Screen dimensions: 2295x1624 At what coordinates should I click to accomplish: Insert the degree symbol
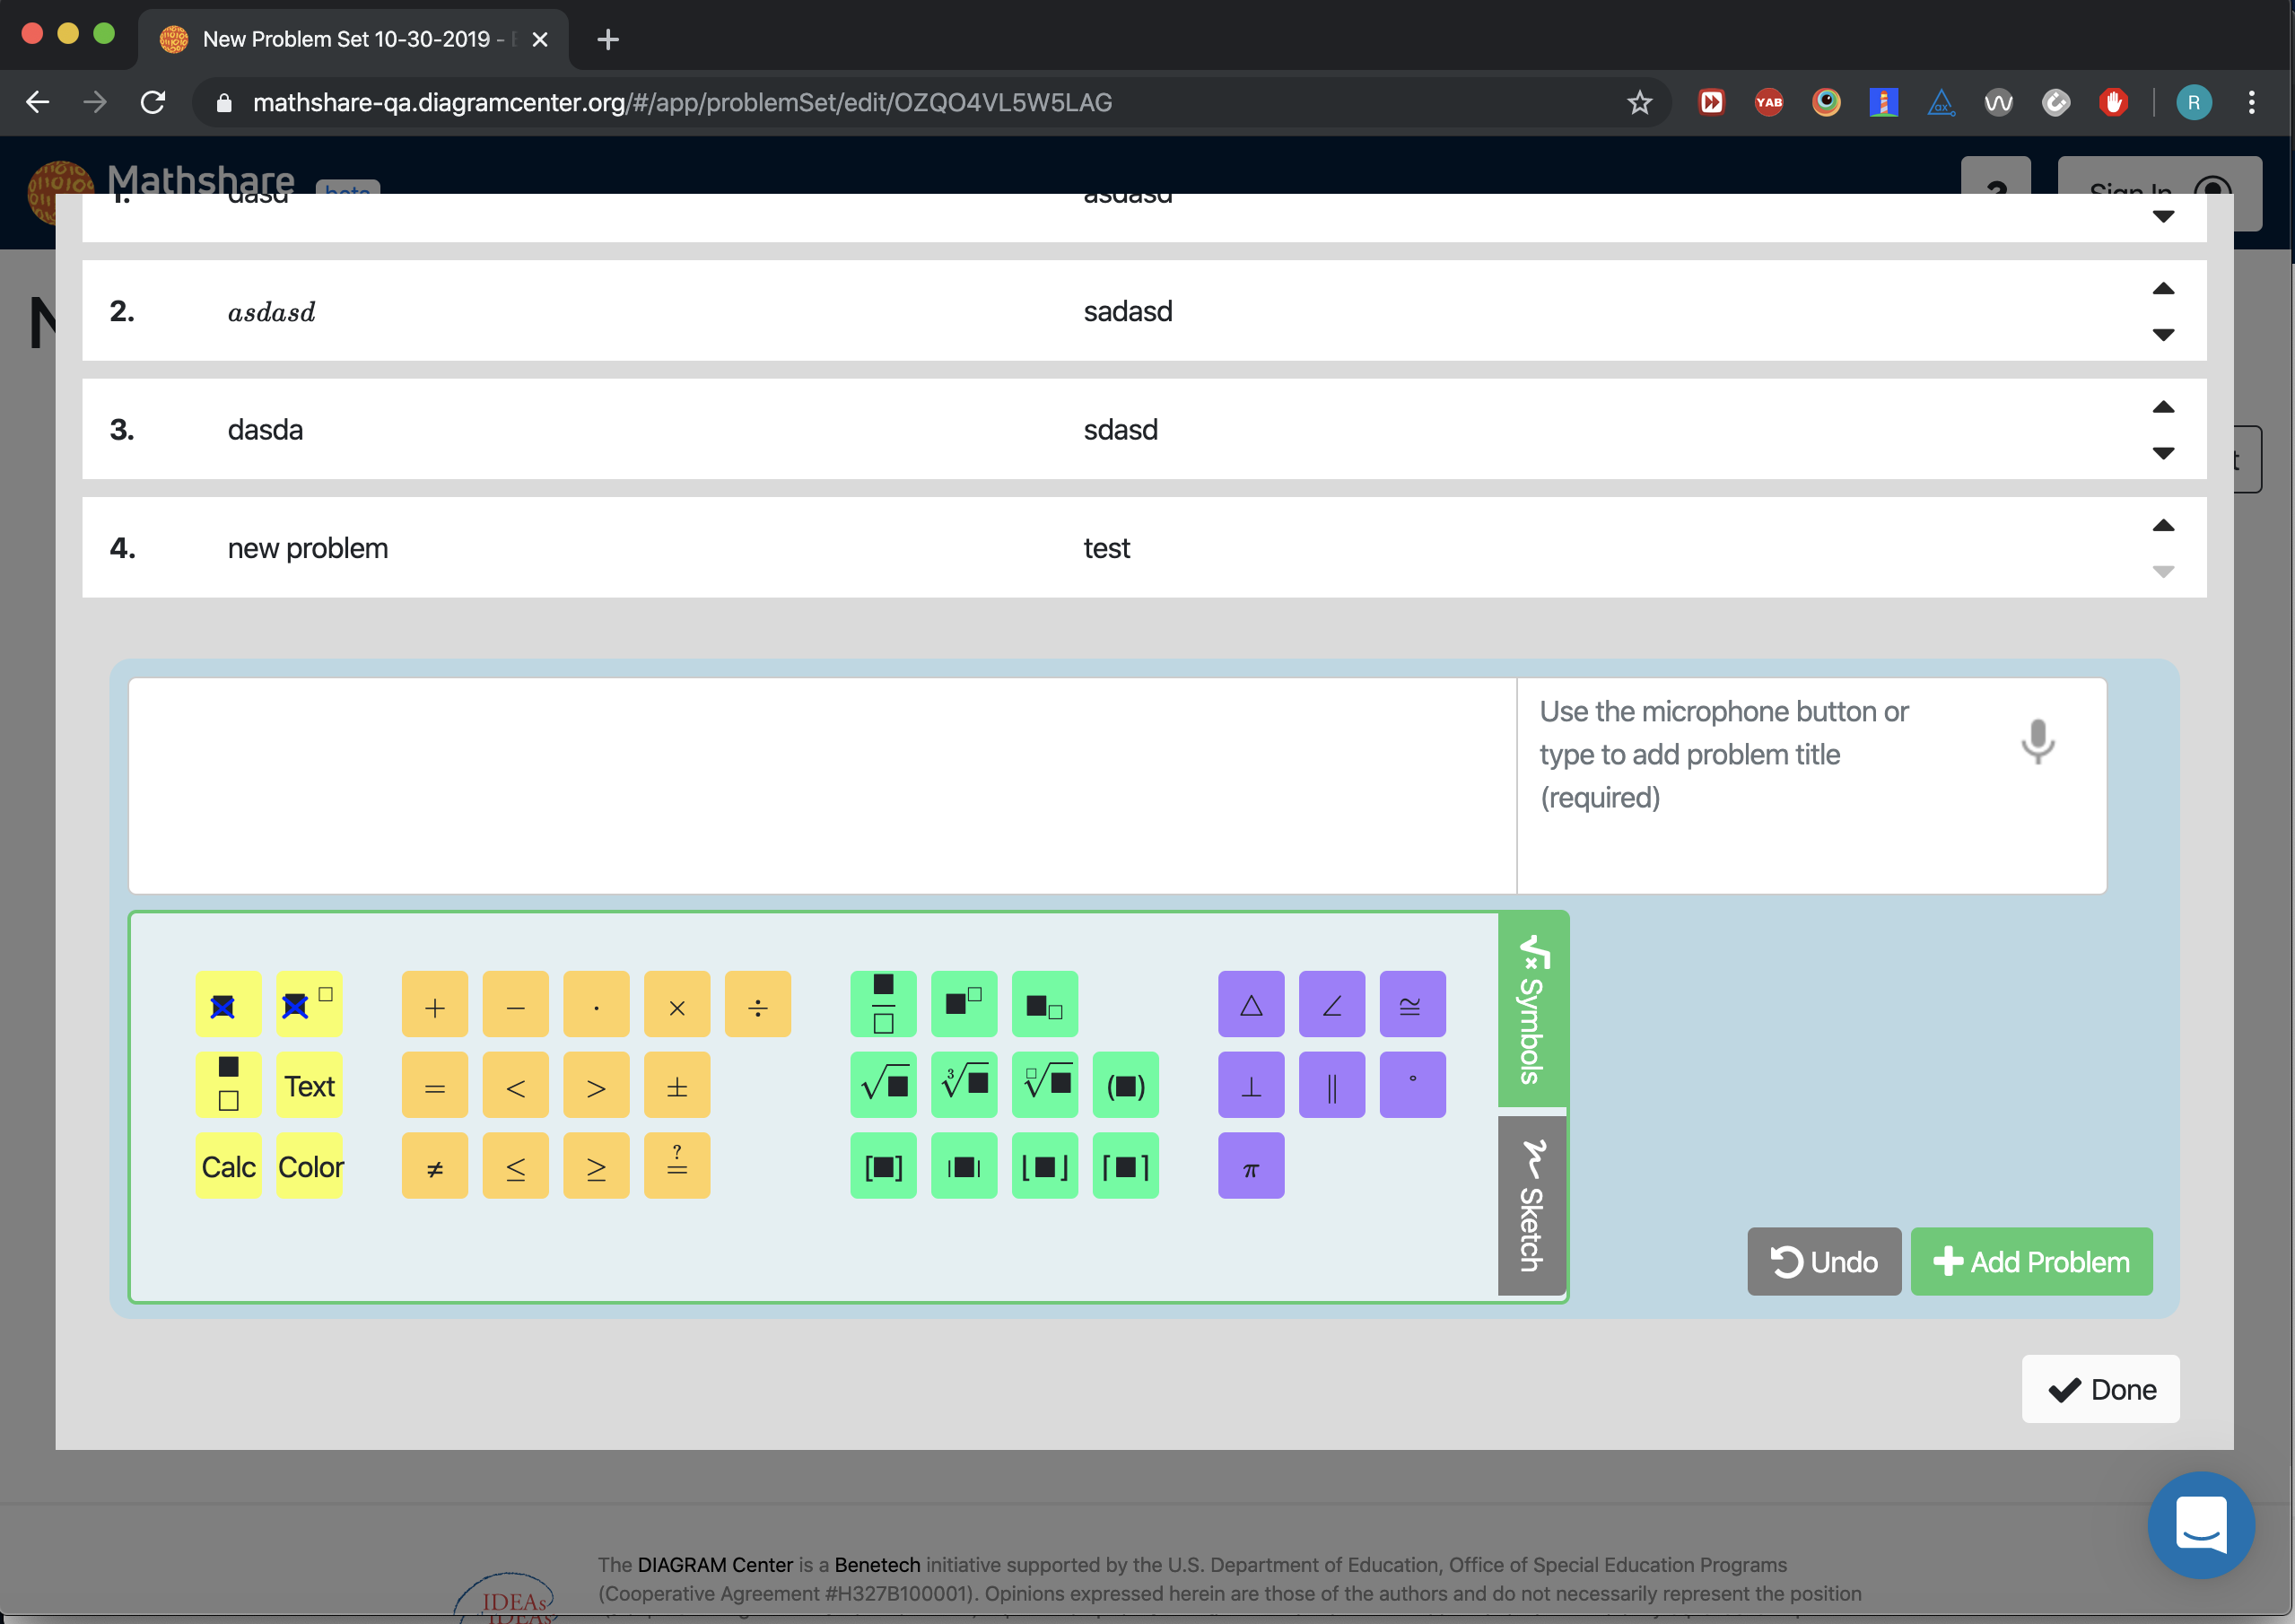coord(1413,1085)
